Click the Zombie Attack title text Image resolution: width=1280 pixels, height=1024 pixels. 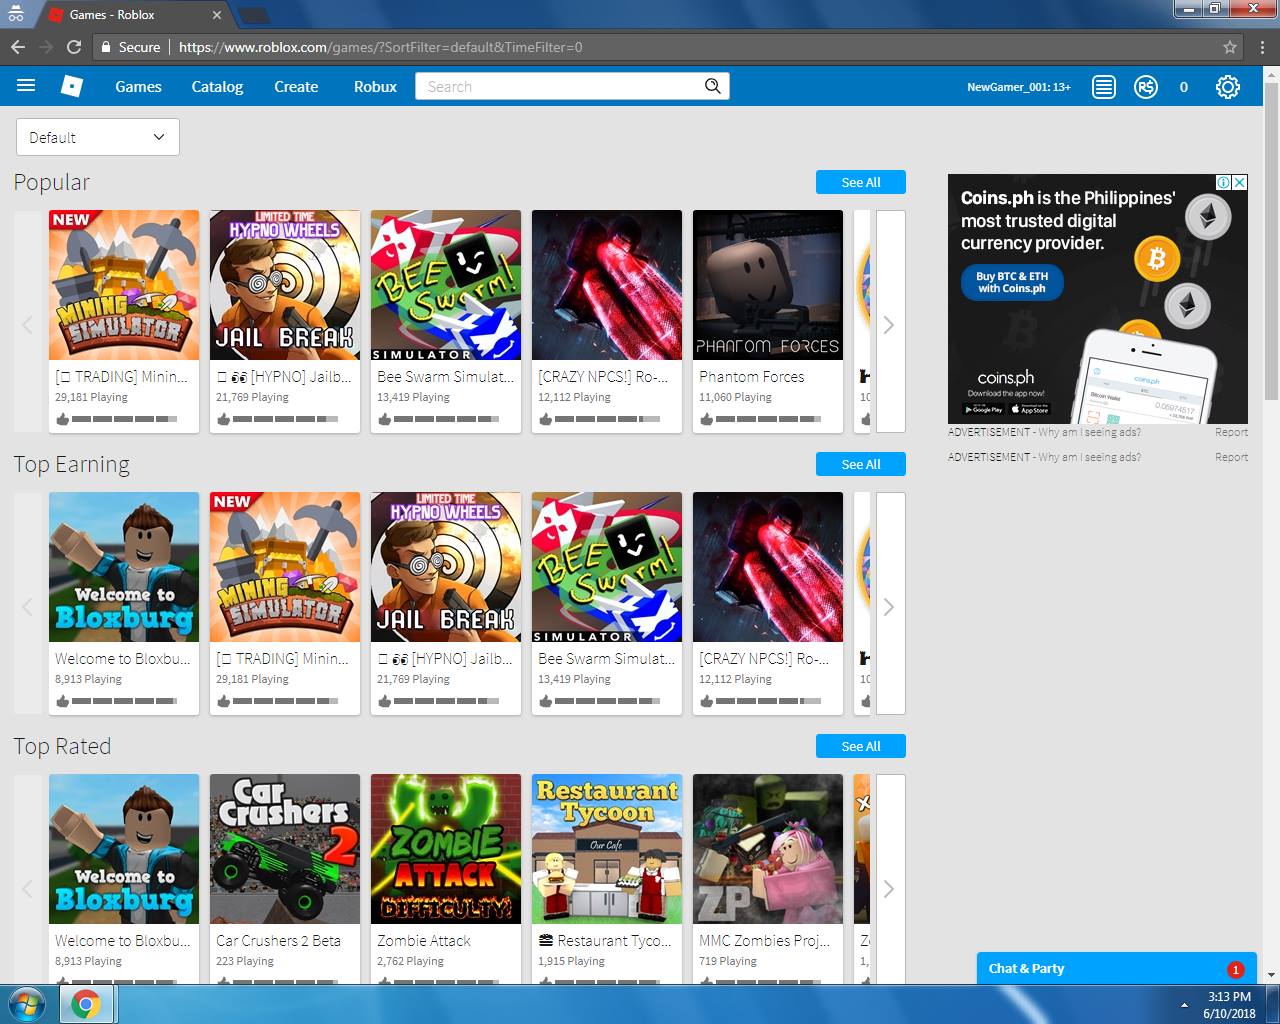click(x=424, y=941)
